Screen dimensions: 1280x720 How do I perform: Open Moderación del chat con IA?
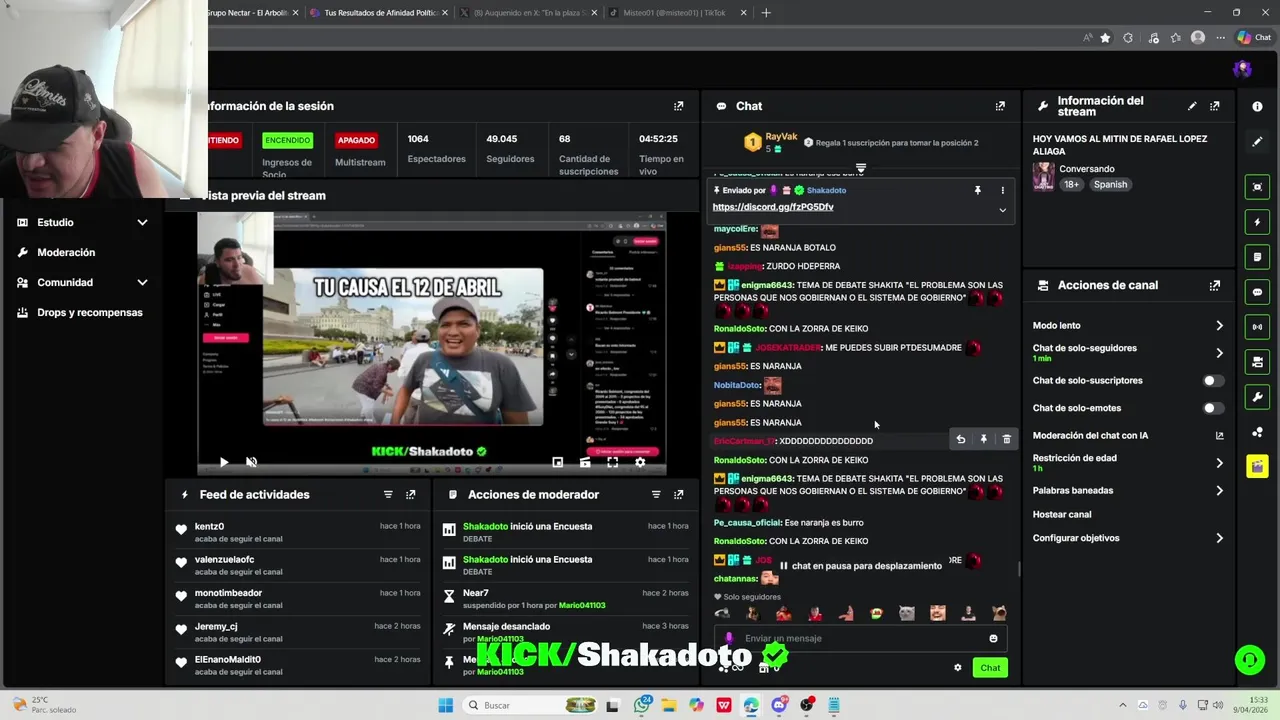tap(1090, 435)
